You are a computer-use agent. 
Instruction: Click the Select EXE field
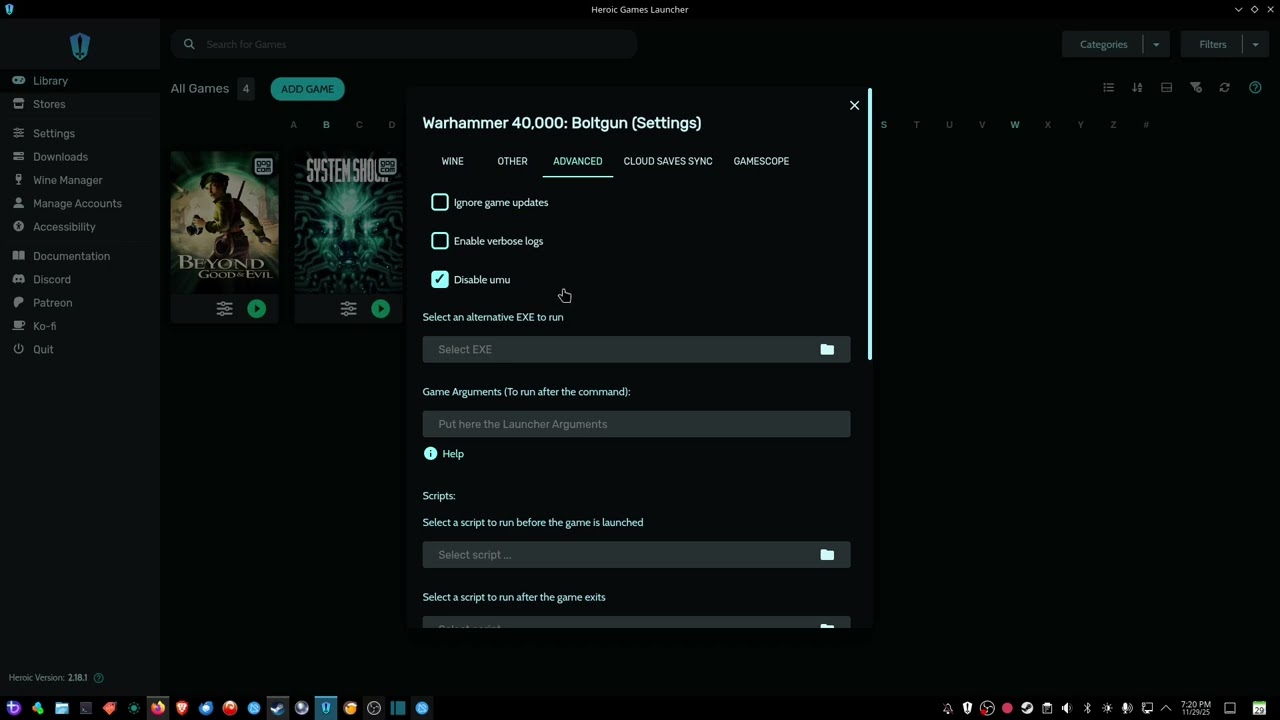click(636, 349)
